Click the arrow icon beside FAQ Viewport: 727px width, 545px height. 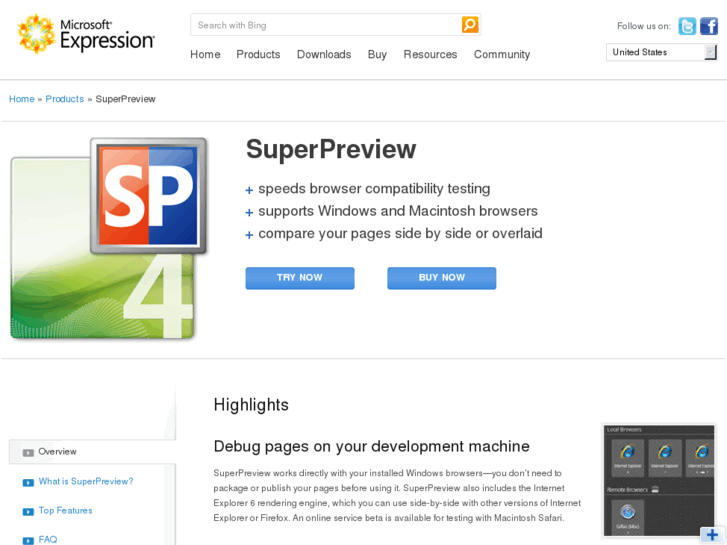coord(28,541)
